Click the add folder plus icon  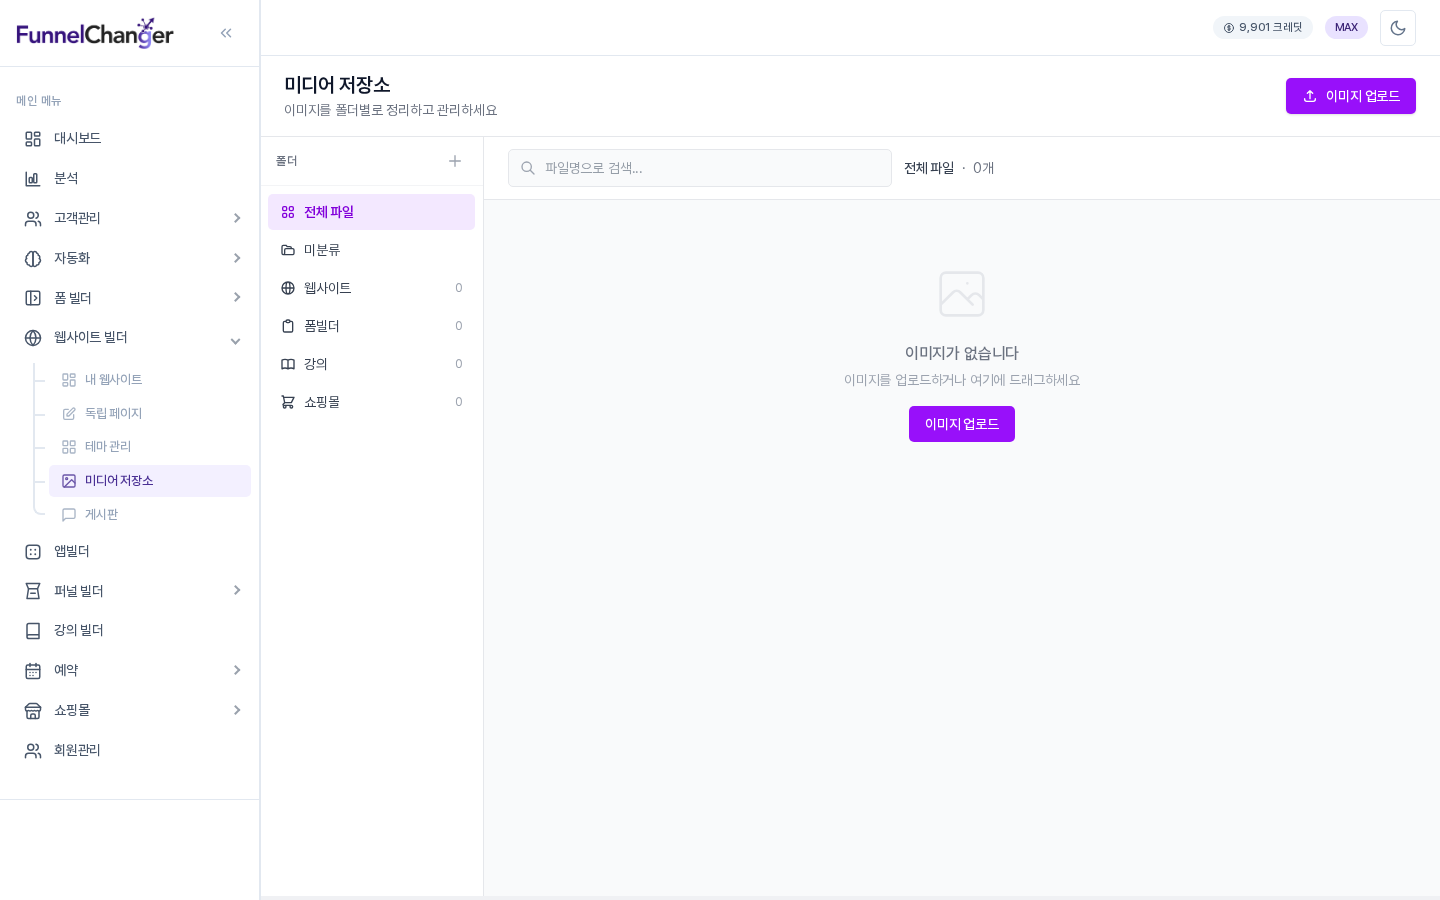(455, 161)
